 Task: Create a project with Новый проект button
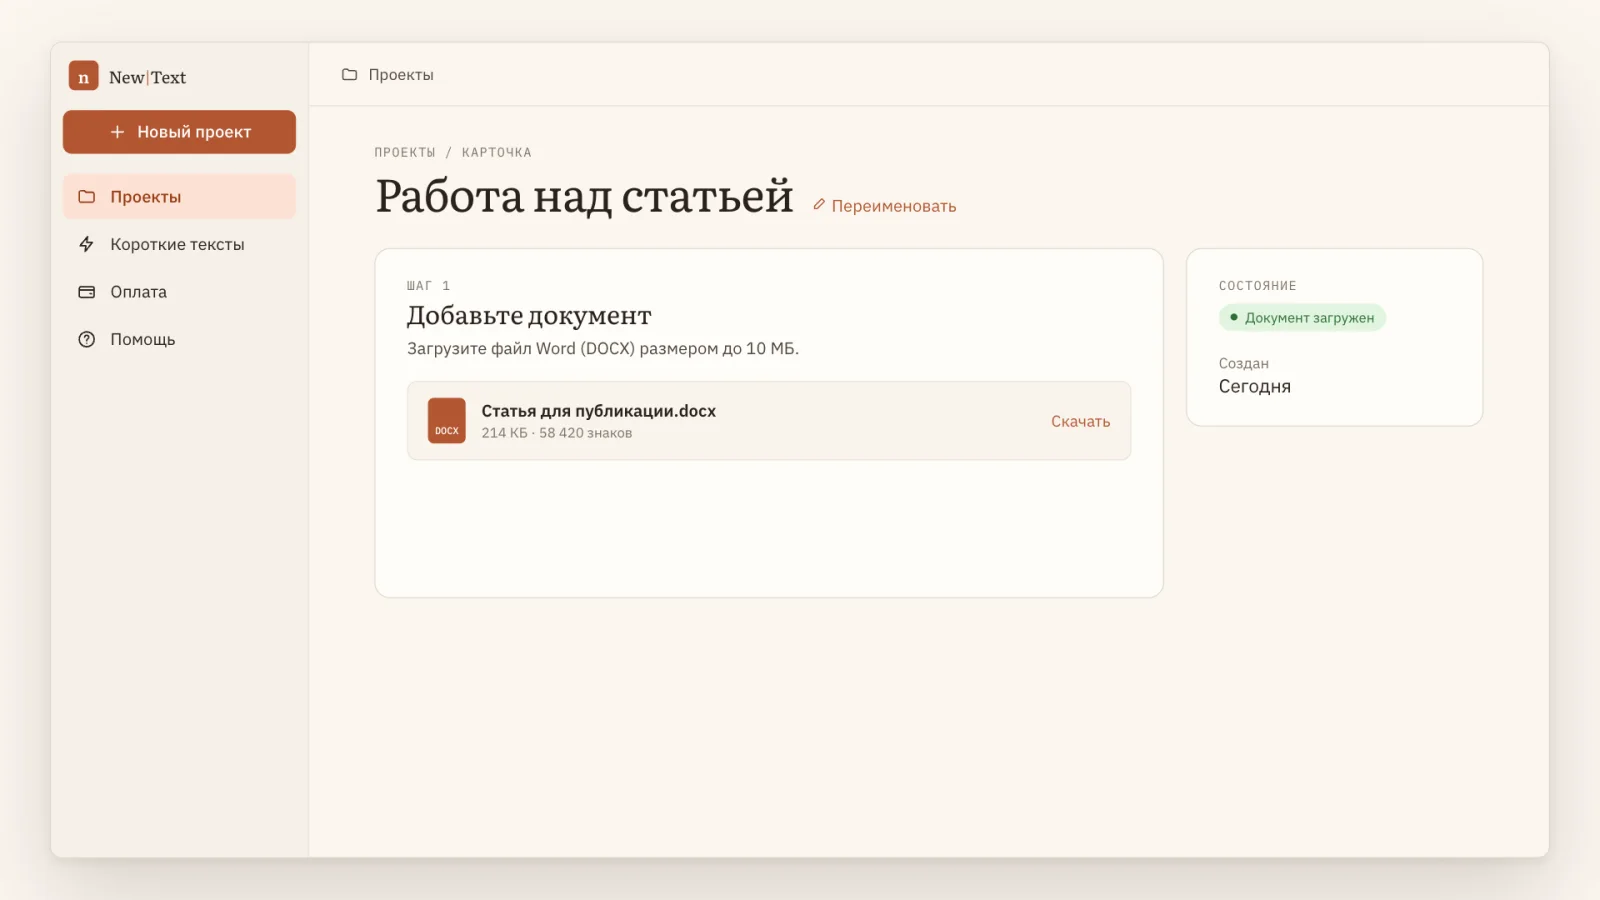(x=179, y=132)
